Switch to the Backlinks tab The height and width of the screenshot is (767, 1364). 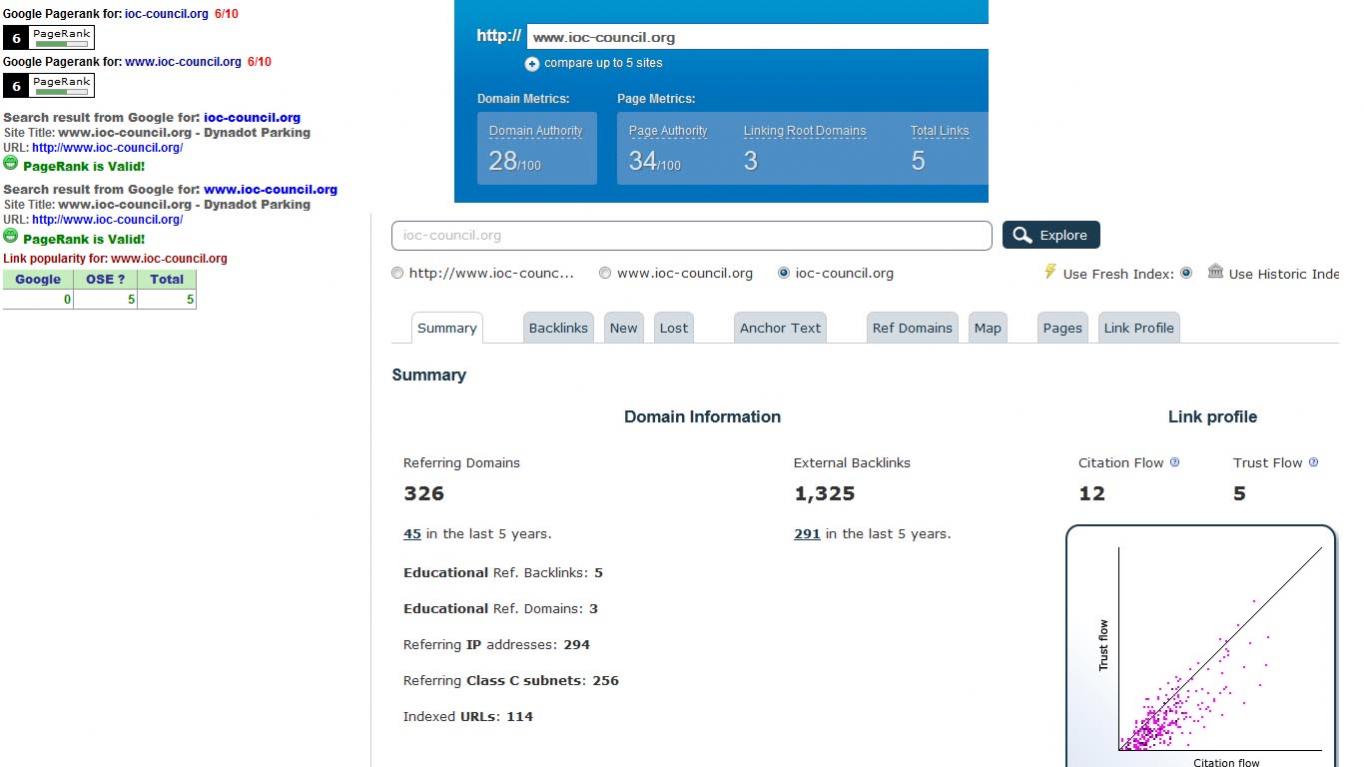click(558, 328)
